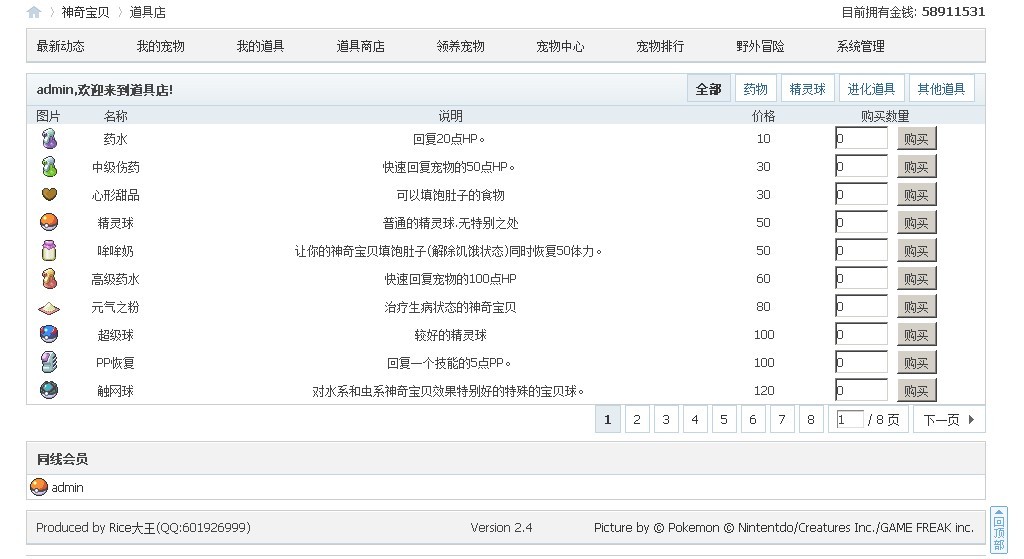Focus quantity field for 哞哞奶
The width and height of the screenshot is (1024, 559).
861,251
